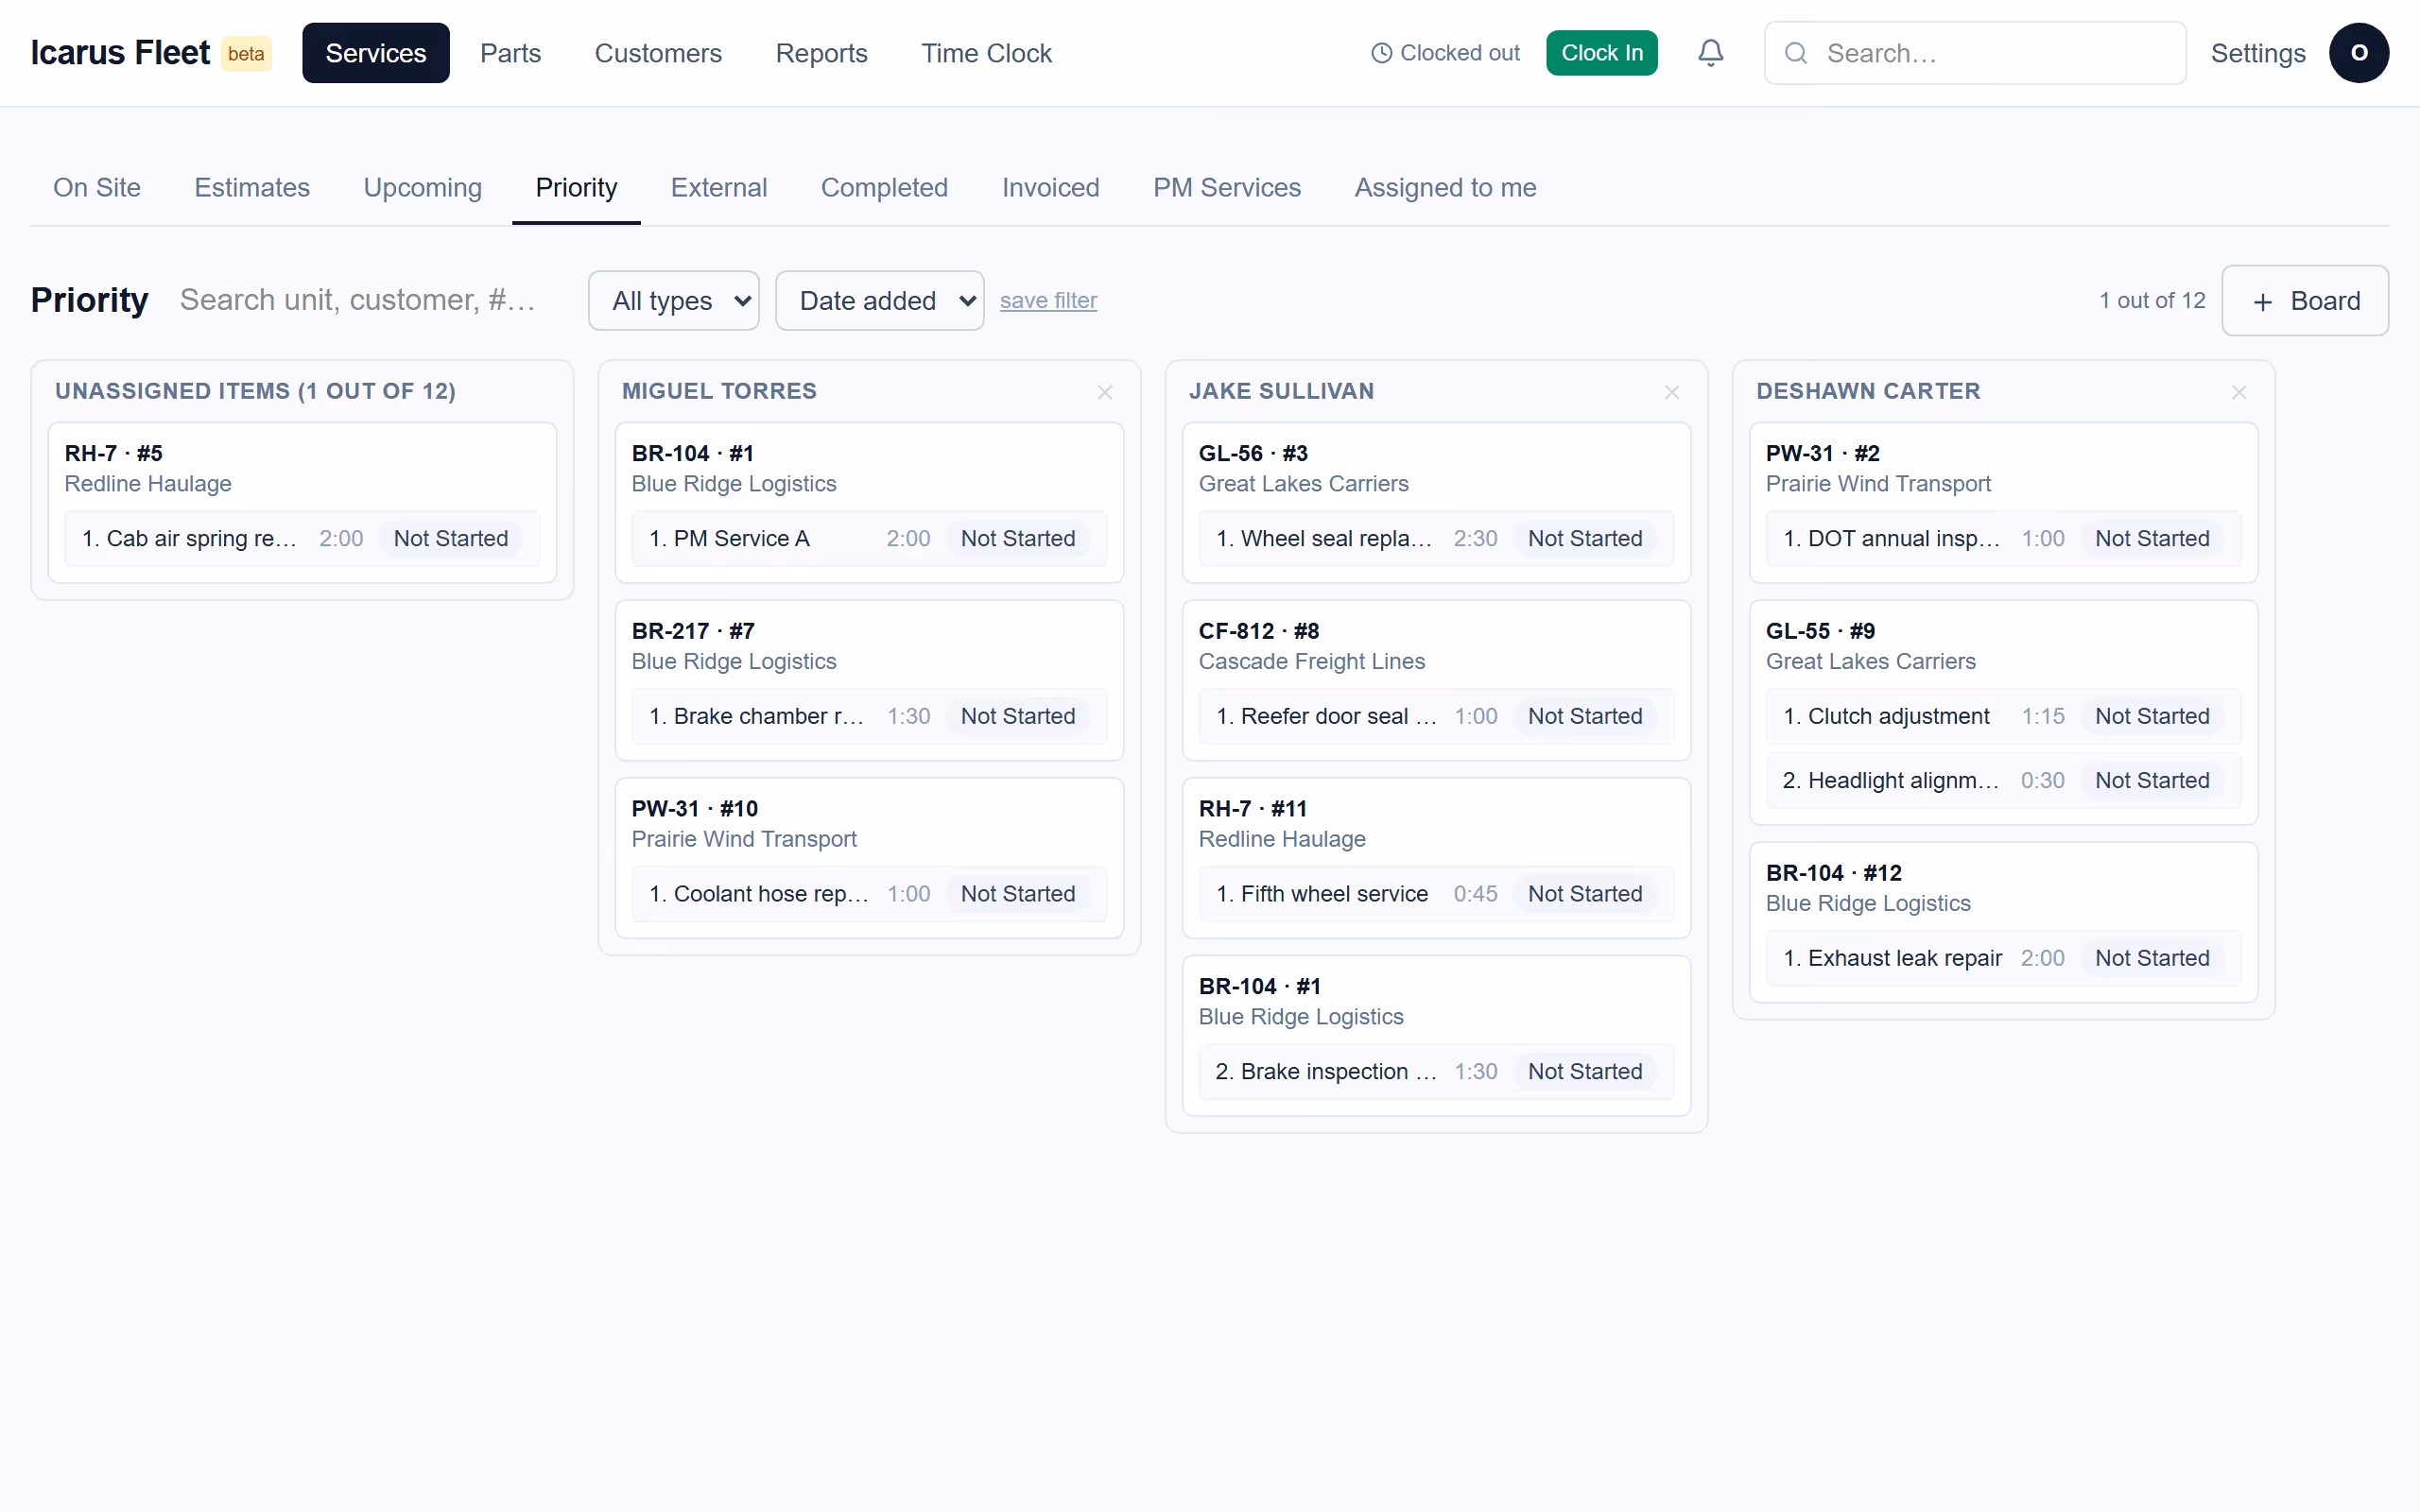Open the All types dropdown
2420x1512 pixels.
[x=674, y=300]
